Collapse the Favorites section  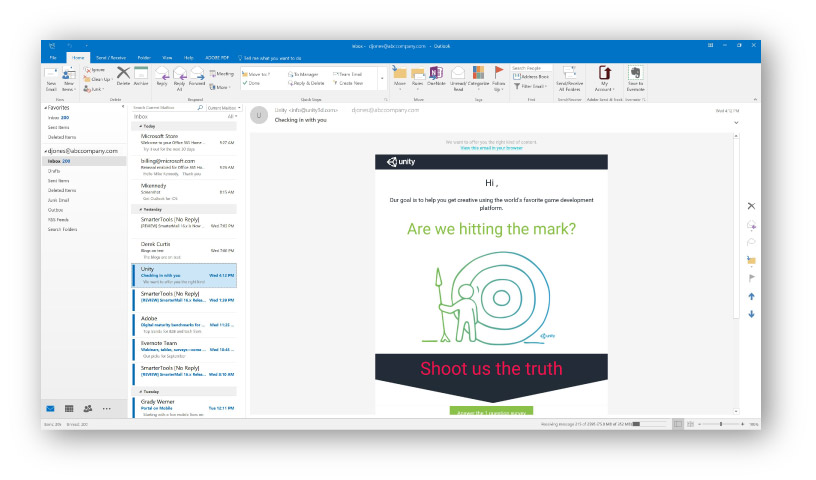tap(45, 108)
